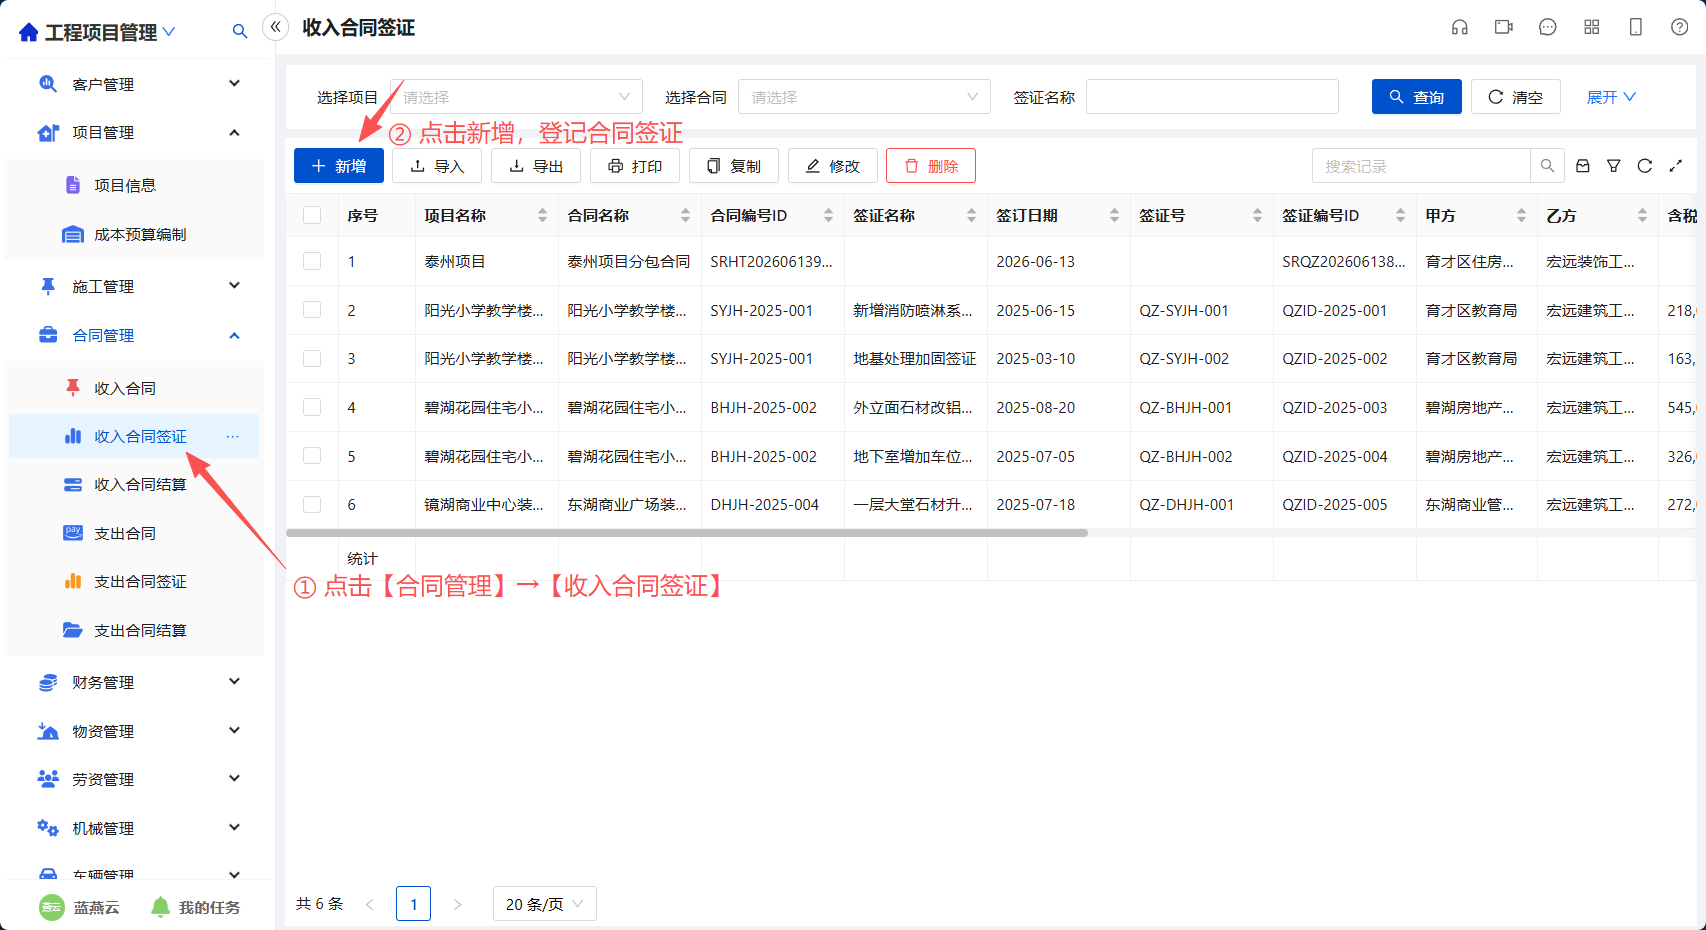Check the row 5 地下室增加车位 checkbox
The height and width of the screenshot is (930, 1706).
[312, 456]
